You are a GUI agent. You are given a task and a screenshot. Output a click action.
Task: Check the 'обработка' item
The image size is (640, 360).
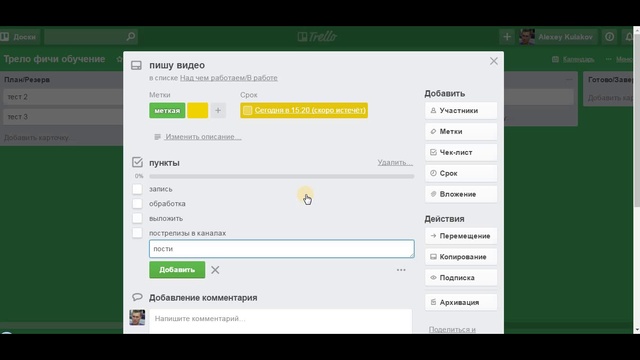tap(137, 204)
